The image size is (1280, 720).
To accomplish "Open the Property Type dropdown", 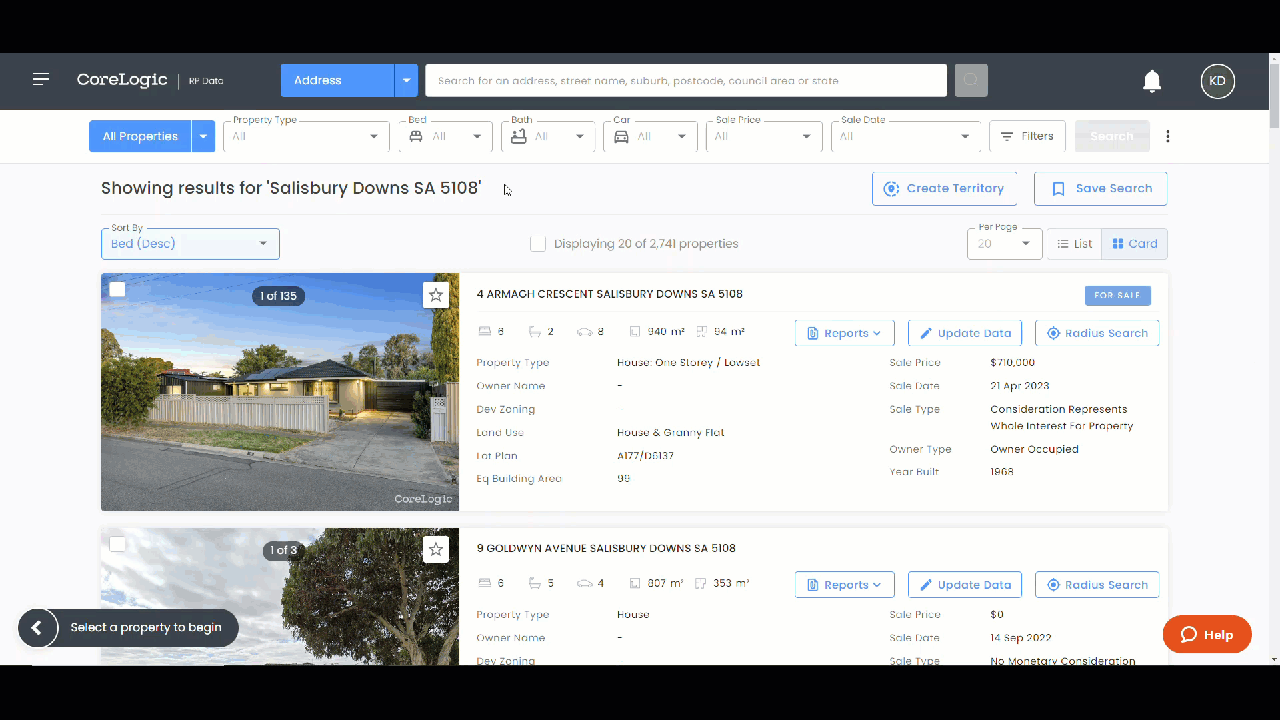I will 306,136.
